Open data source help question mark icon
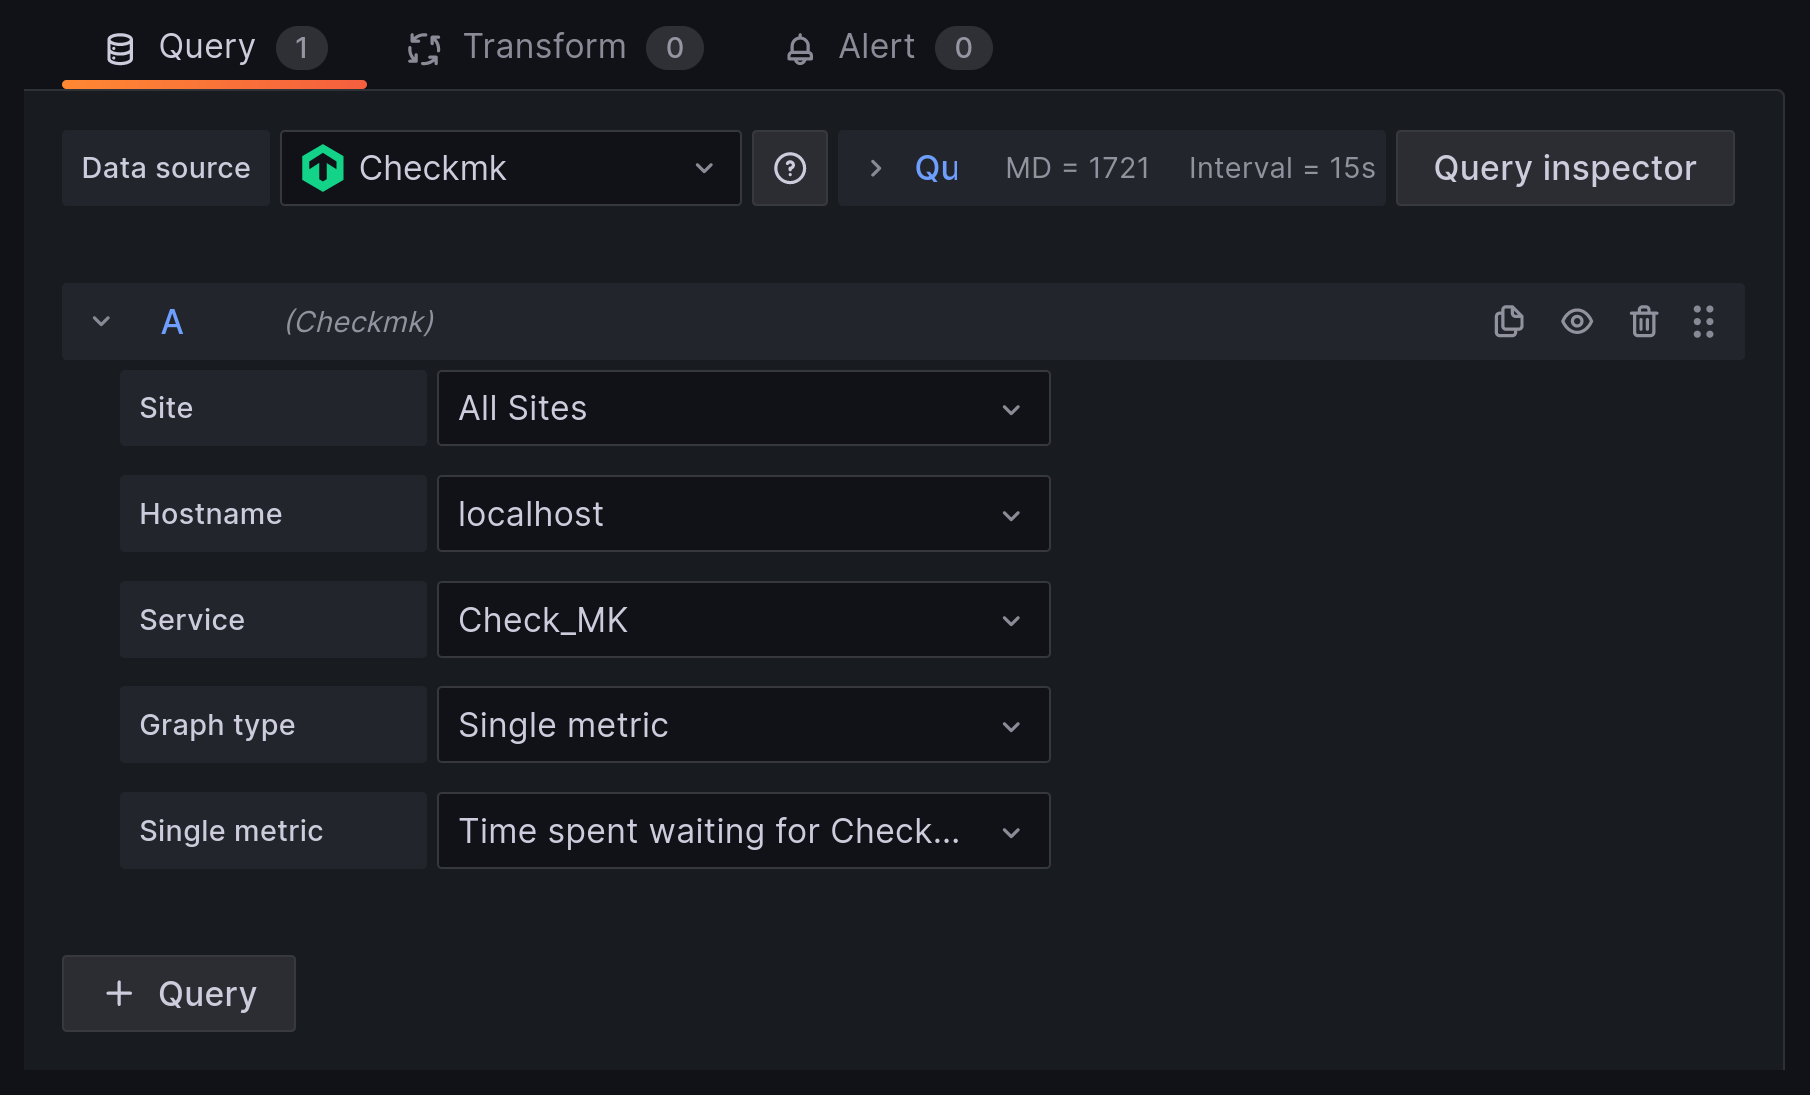Image resolution: width=1810 pixels, height=1095 pixels. click(789, 168)
